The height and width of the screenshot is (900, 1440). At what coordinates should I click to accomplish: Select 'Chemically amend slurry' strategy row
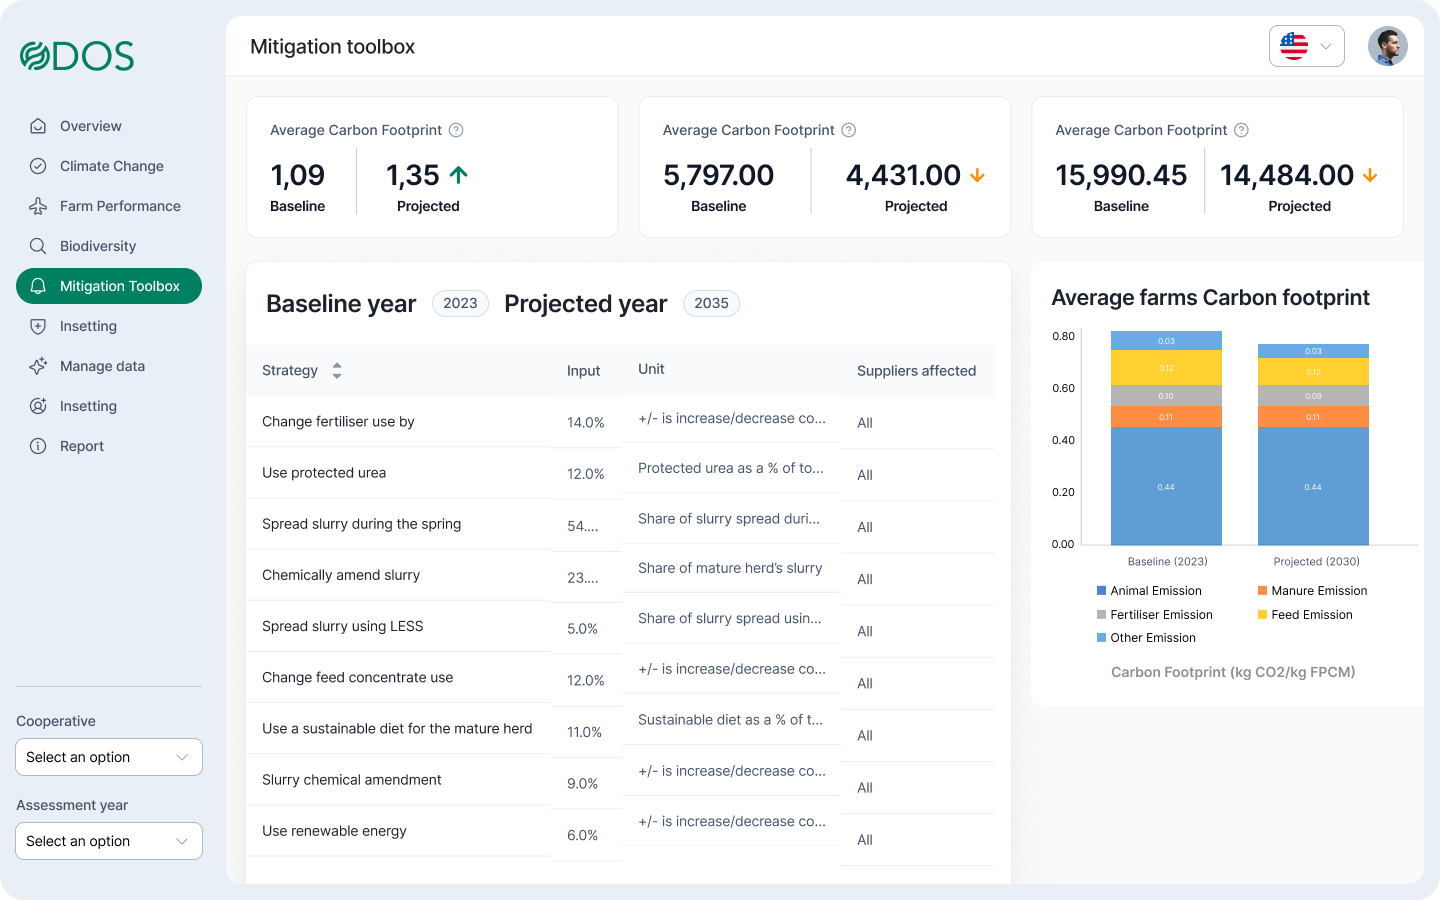click(398, 575)
